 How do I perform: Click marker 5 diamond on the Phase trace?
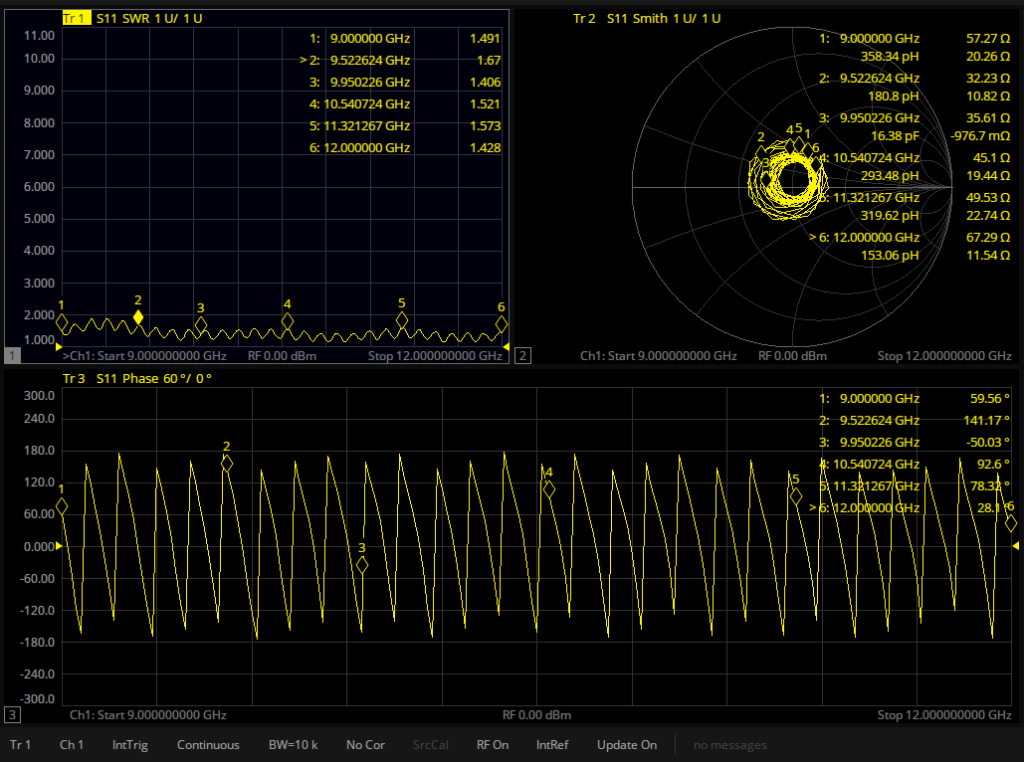coord(795,497)
